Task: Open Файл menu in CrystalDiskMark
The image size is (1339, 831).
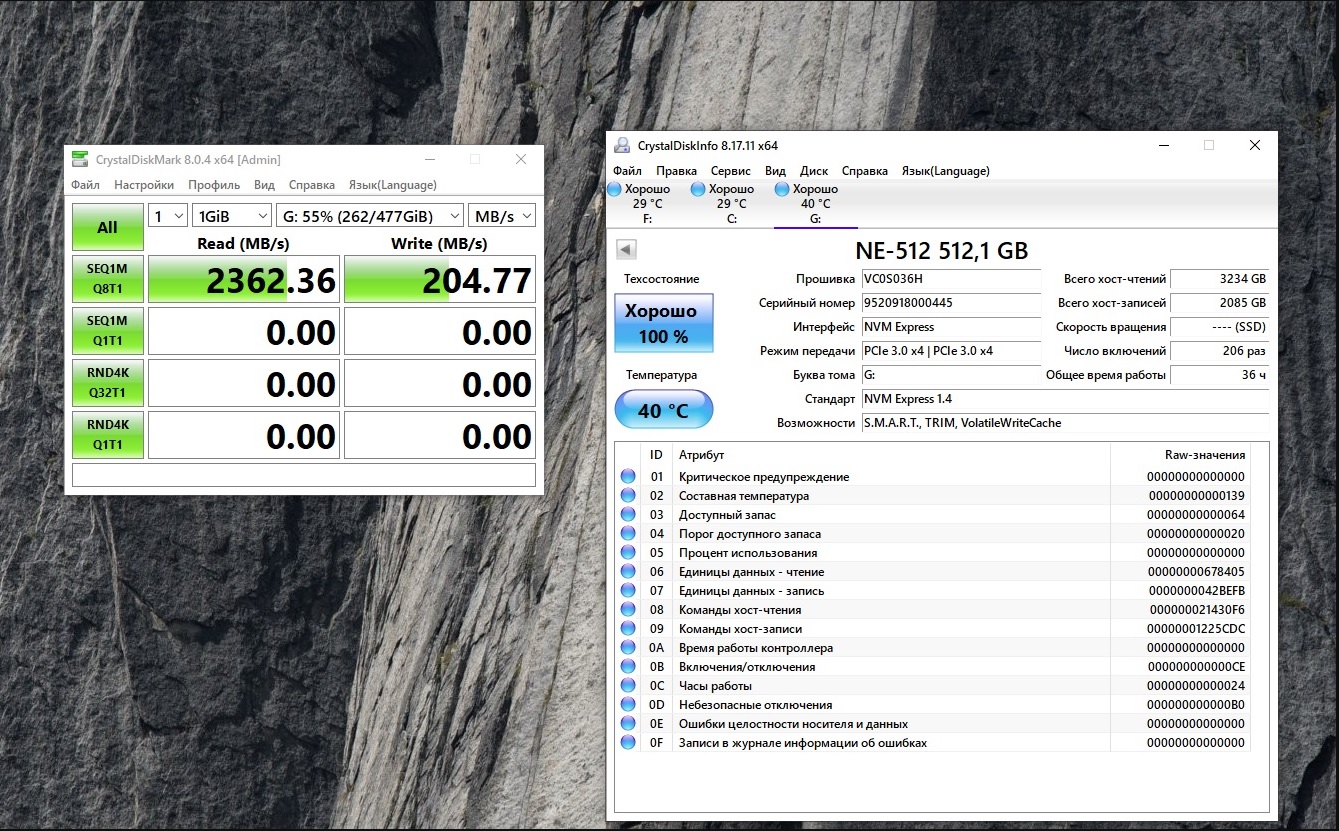Action: pyautogui.click(x=85, y=185)
